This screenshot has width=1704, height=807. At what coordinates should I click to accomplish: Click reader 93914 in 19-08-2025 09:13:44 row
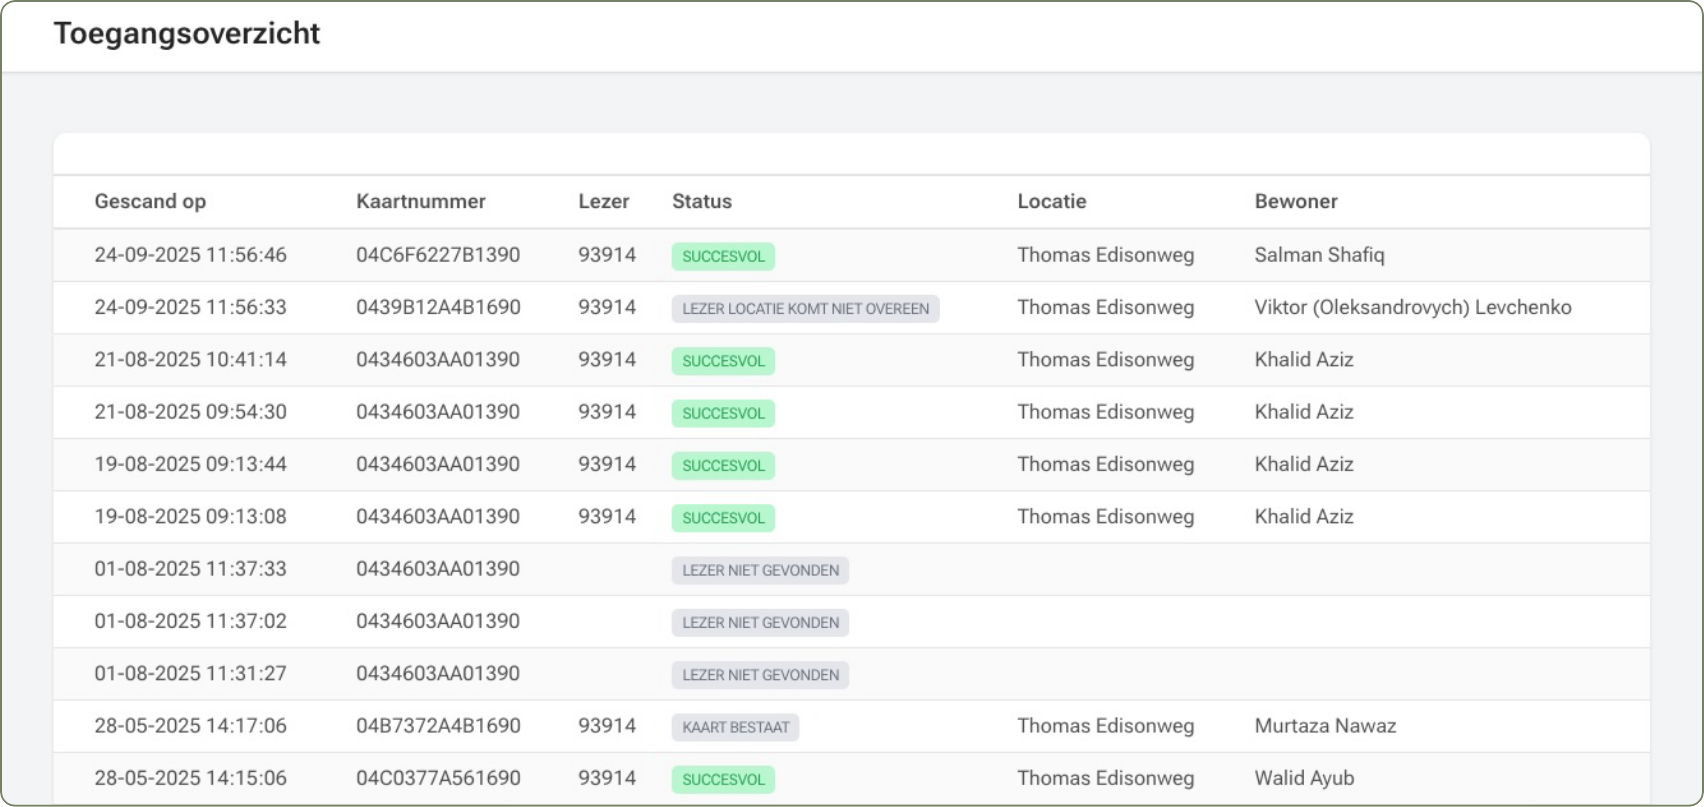pos(607,464)
